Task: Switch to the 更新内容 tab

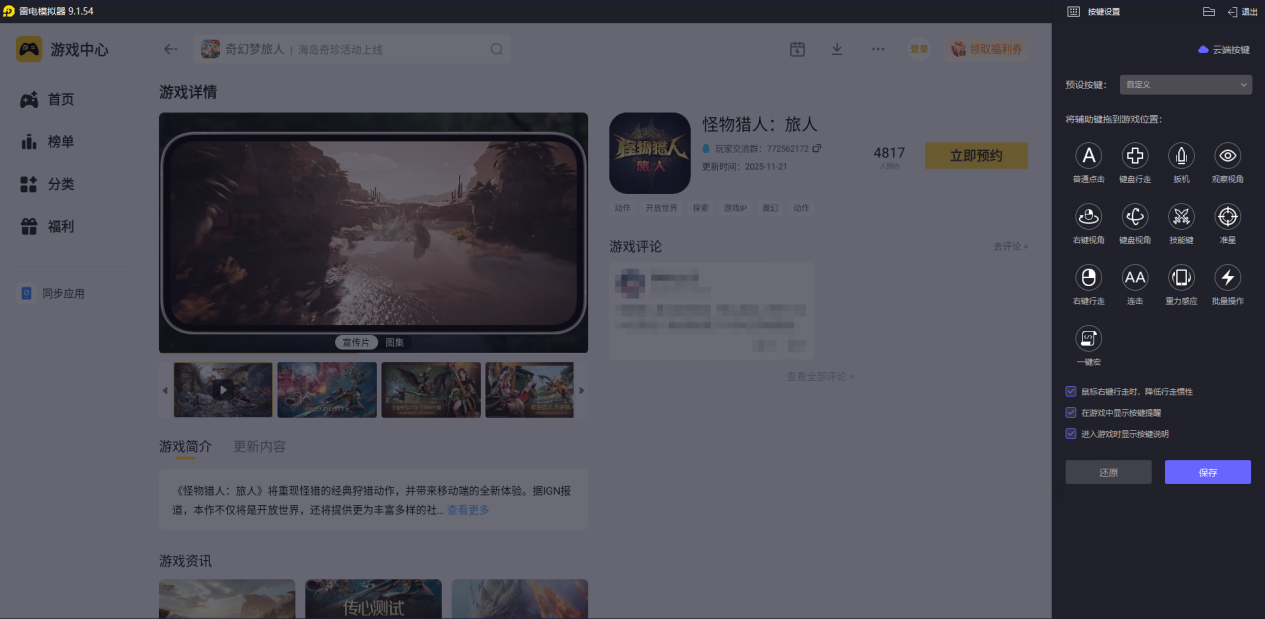Action: (260, 447)
